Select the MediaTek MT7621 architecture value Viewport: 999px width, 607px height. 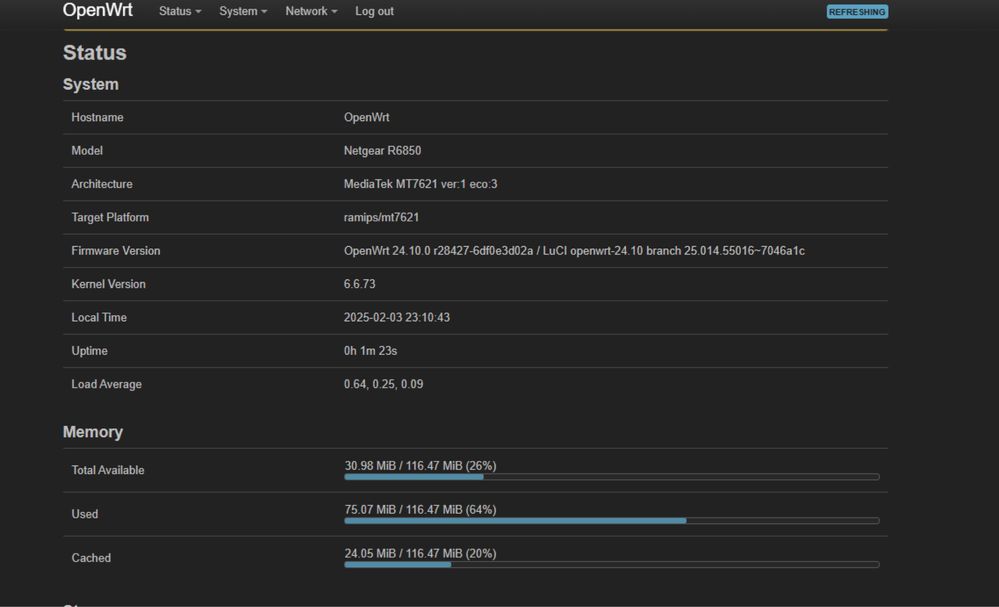tap(420, 184)
